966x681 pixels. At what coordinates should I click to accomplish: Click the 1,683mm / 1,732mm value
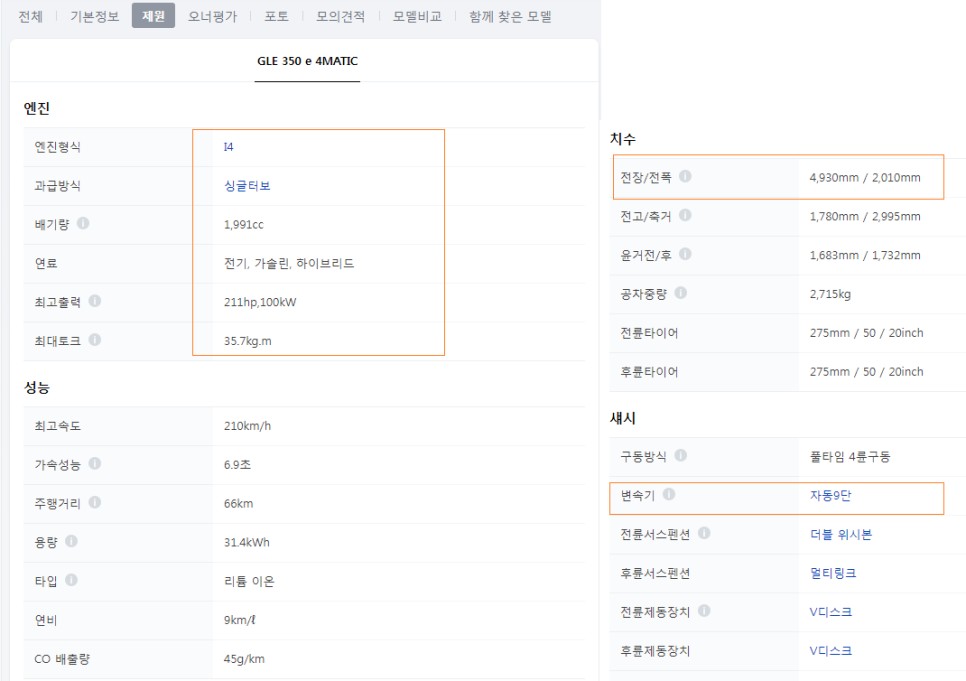[x=865, y=255]
